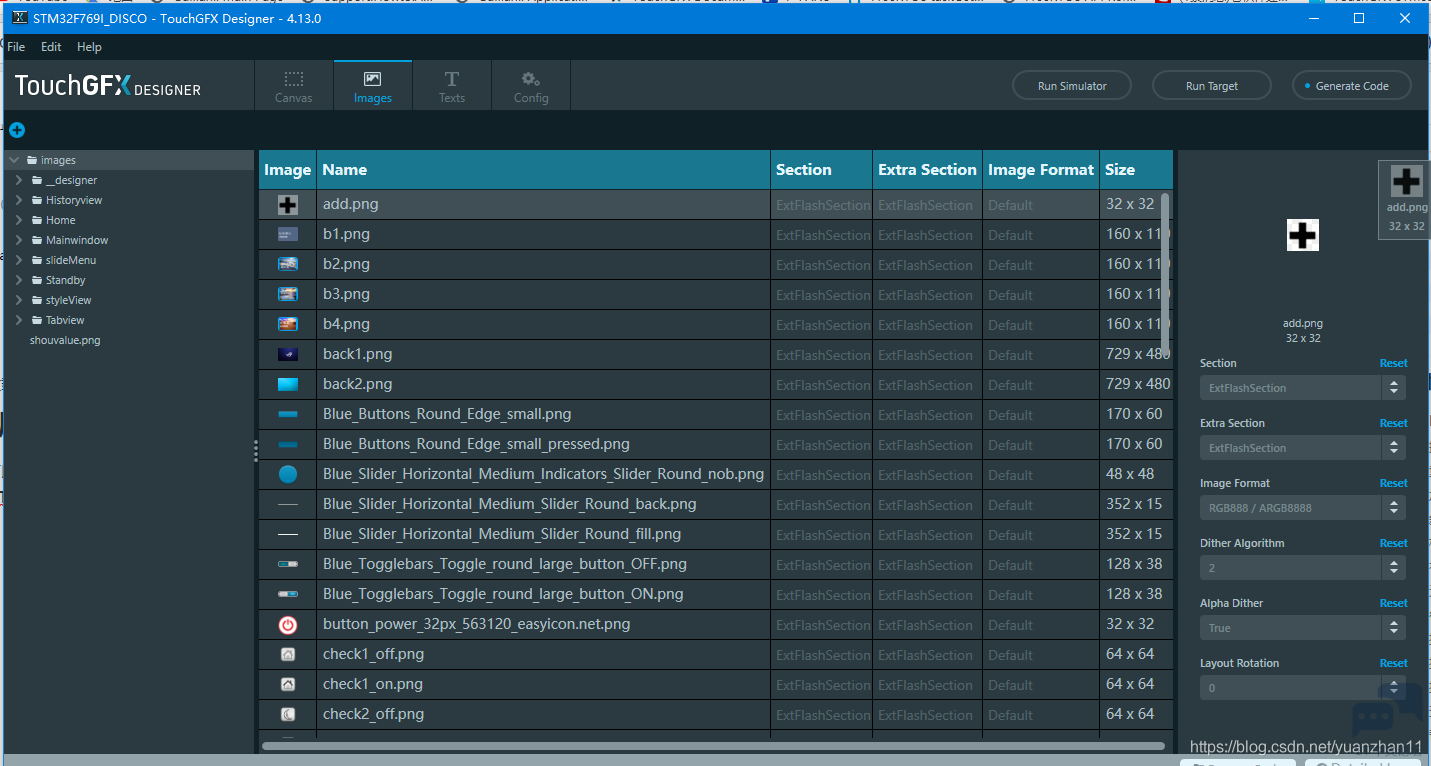This screenshot has width=1431, height=766.
Task: Select the check1_off.png thumbnail icon
Action: click(288, 655)
